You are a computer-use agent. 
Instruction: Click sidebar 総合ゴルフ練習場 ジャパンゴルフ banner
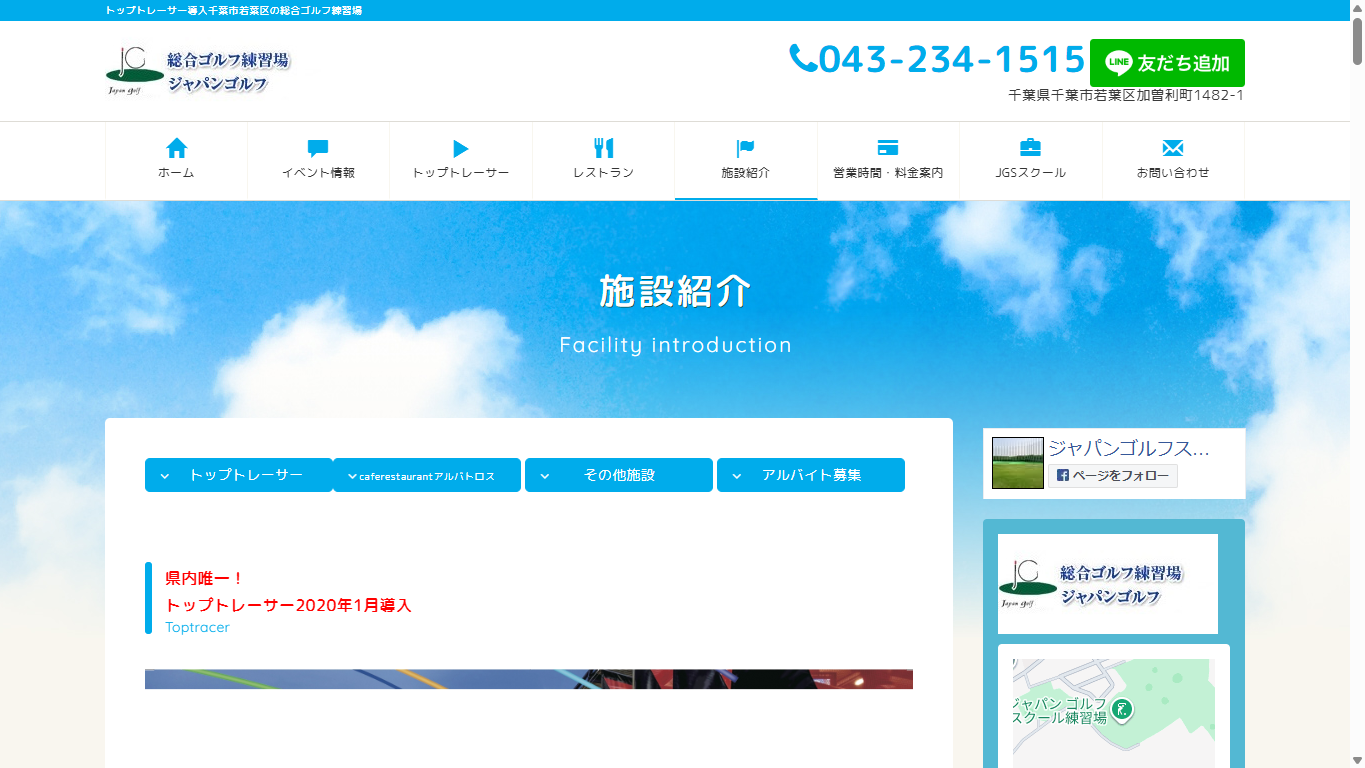point(1108,584)
